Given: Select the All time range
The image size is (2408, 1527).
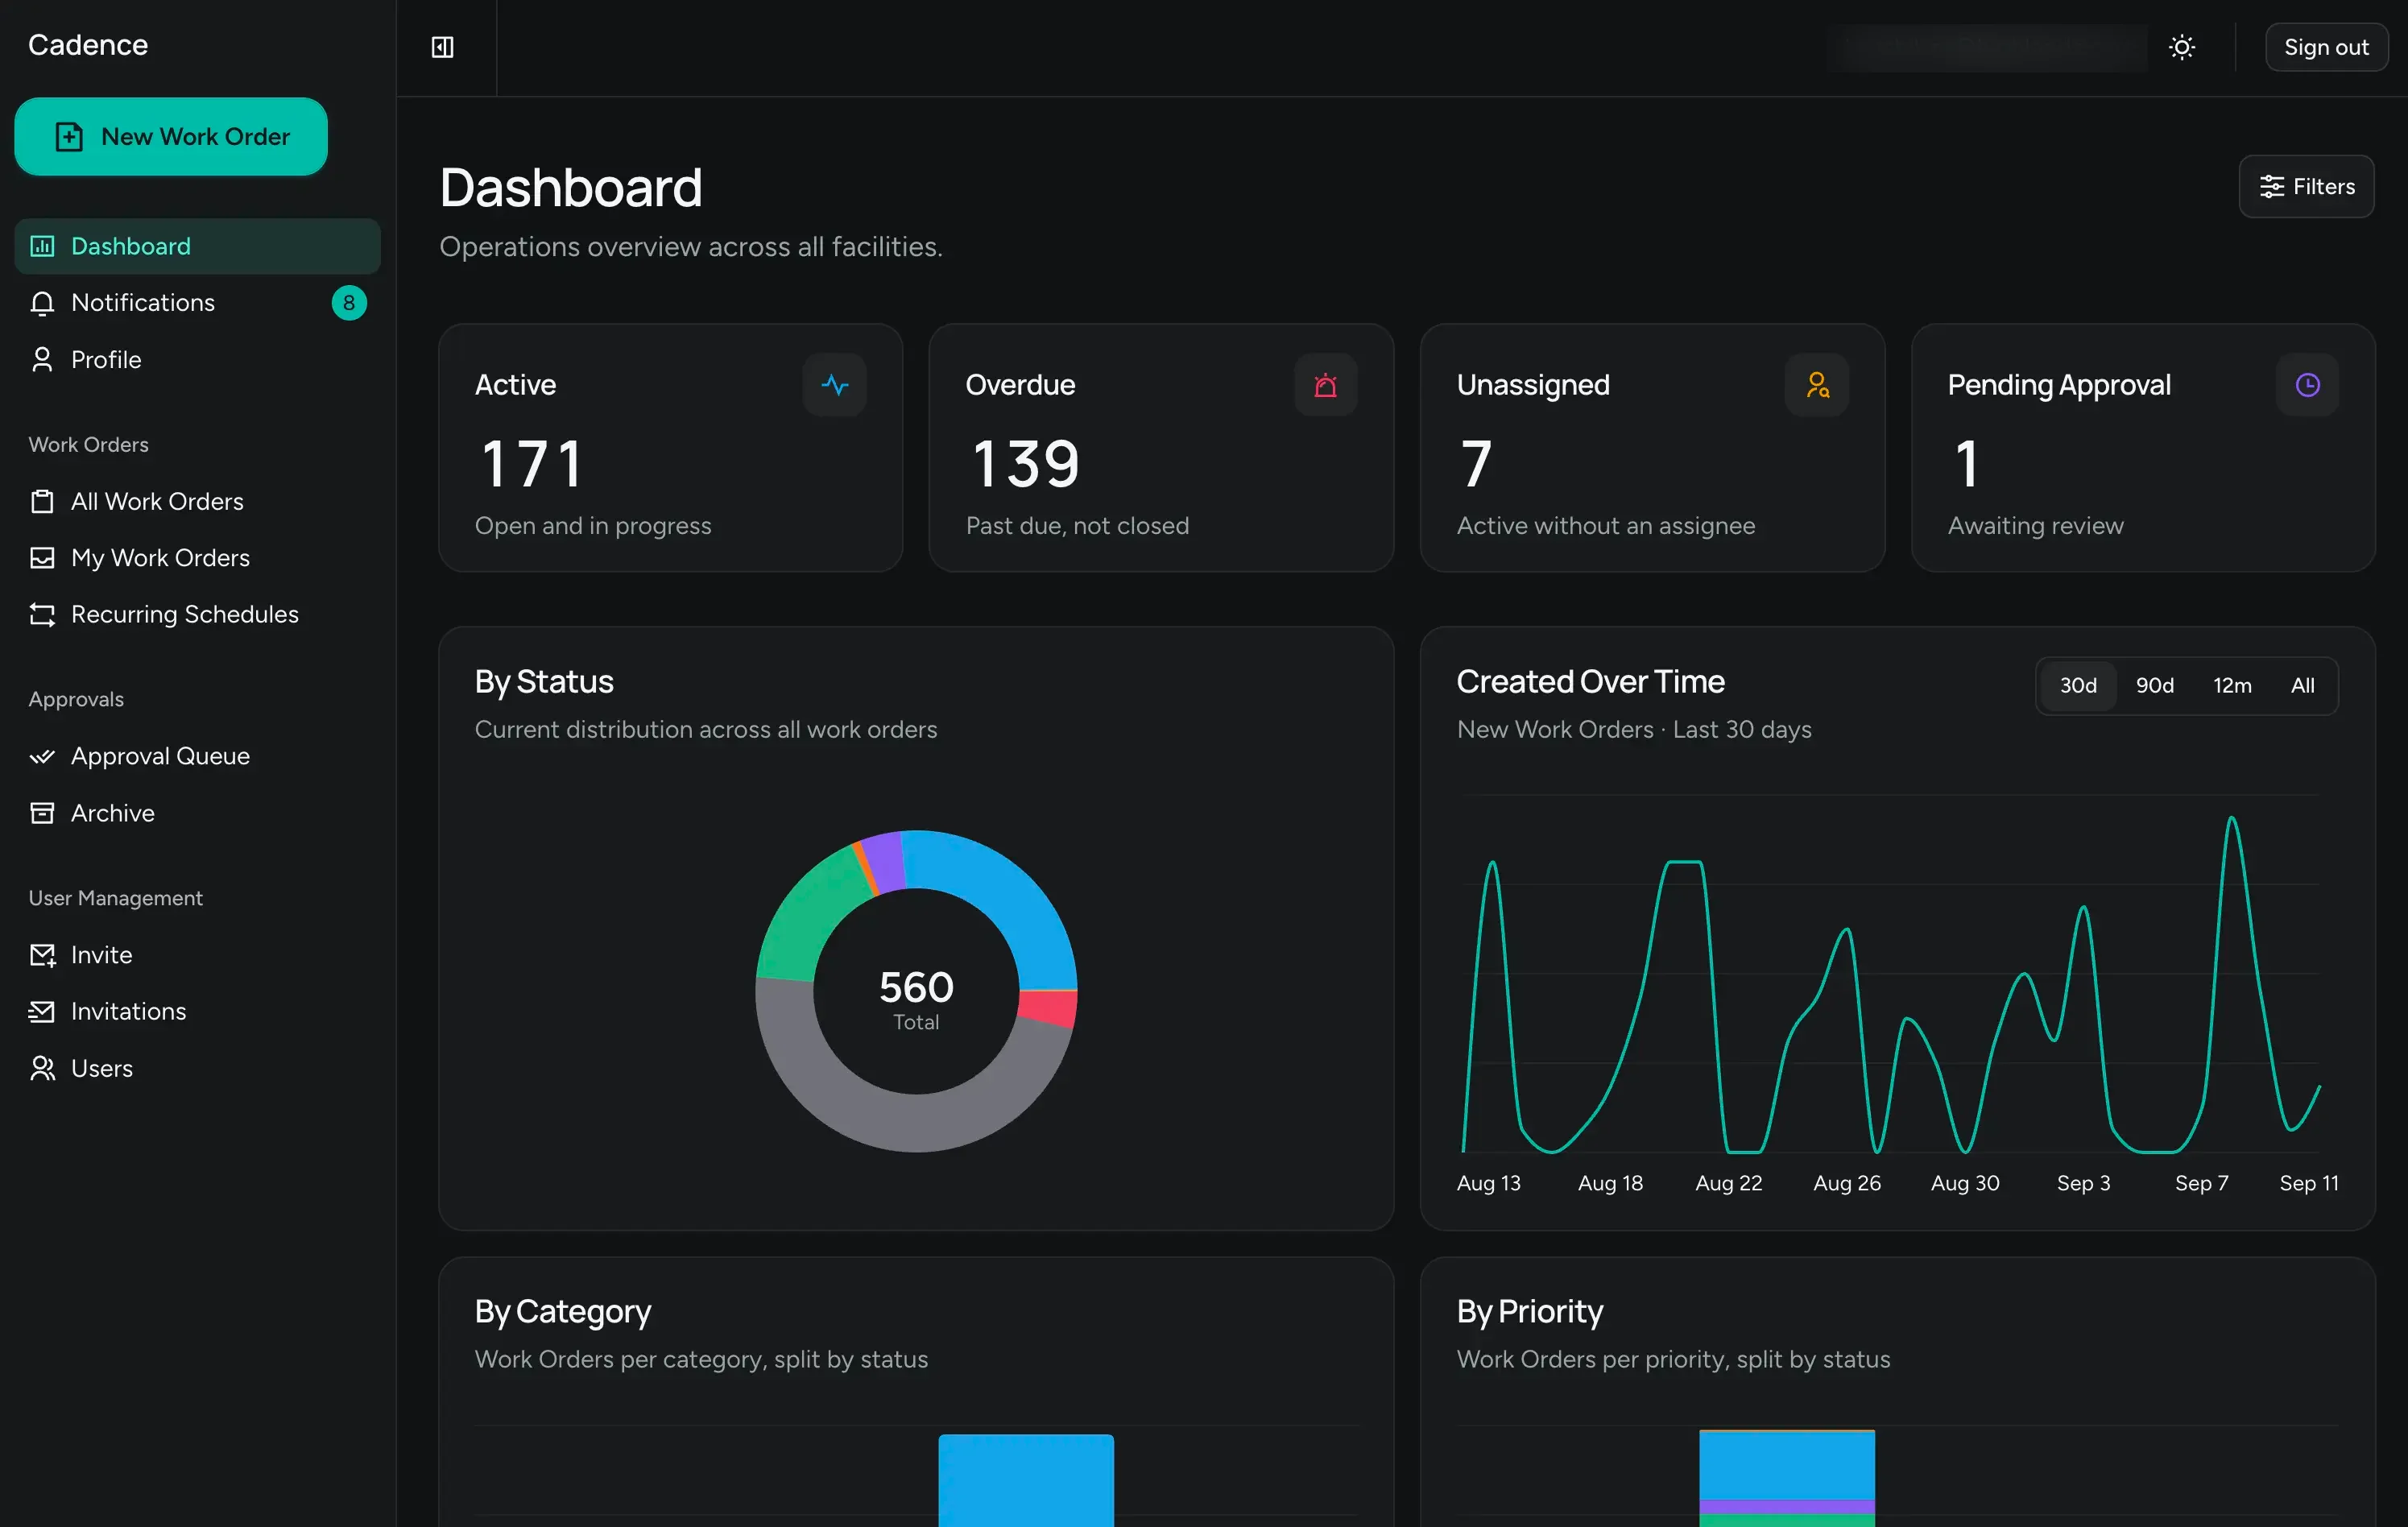Looking at the screenshot, I should pos(2302,685).
